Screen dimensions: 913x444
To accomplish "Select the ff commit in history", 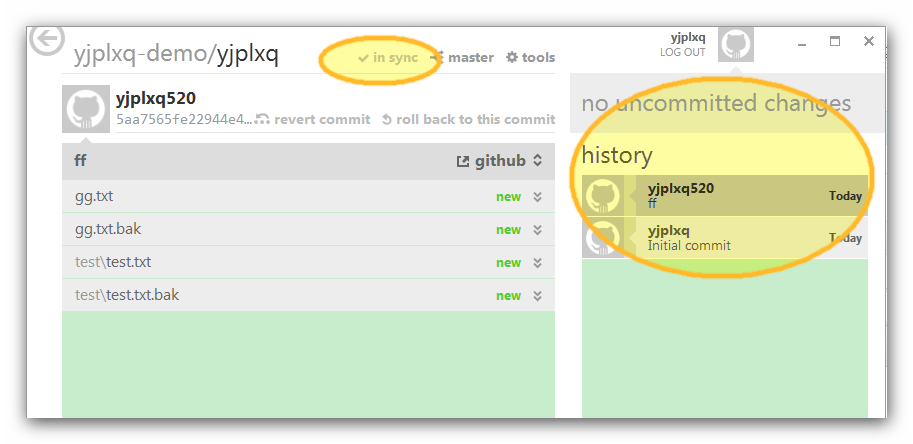I will [725, 196].
